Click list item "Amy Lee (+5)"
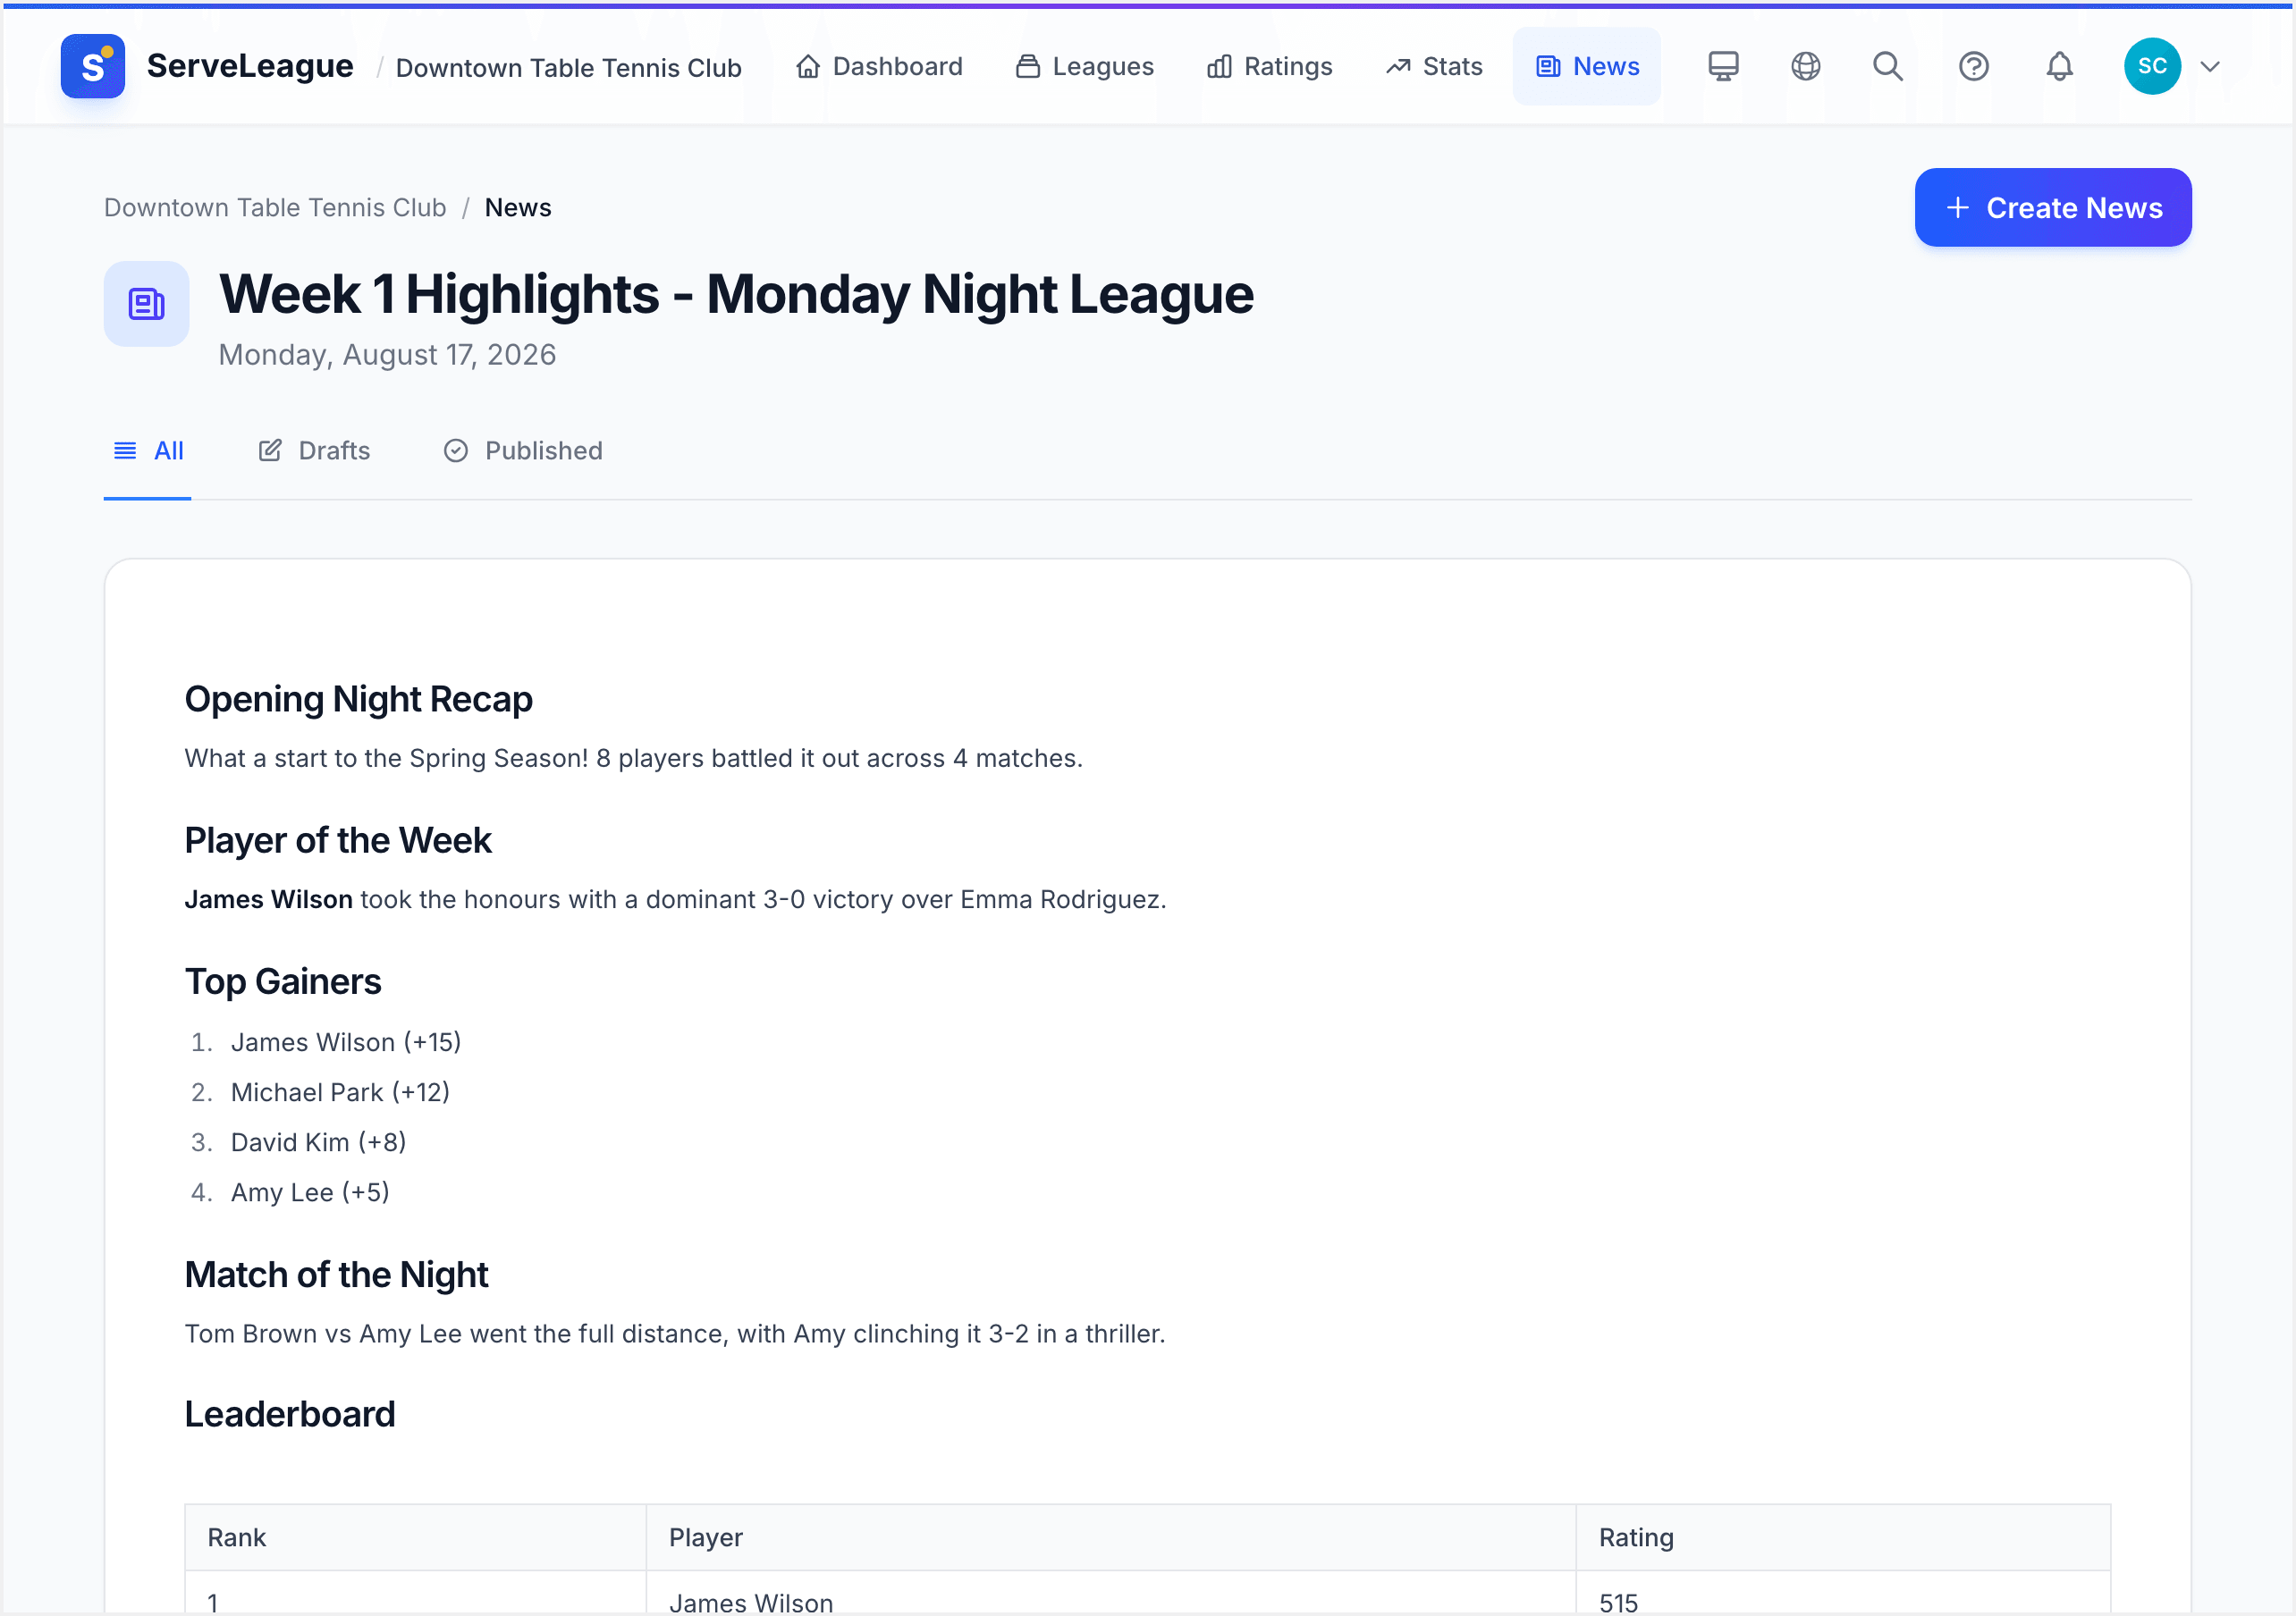 [310, 1192]
